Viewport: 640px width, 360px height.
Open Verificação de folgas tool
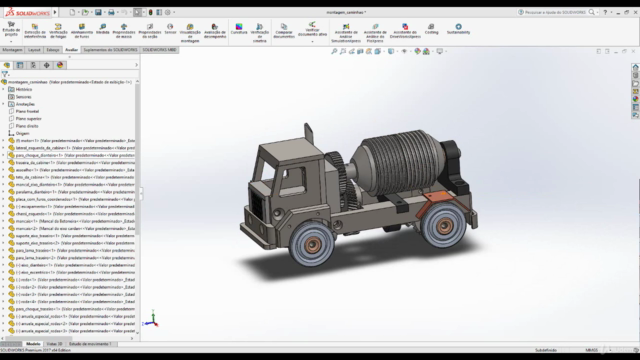pos(58,31)
